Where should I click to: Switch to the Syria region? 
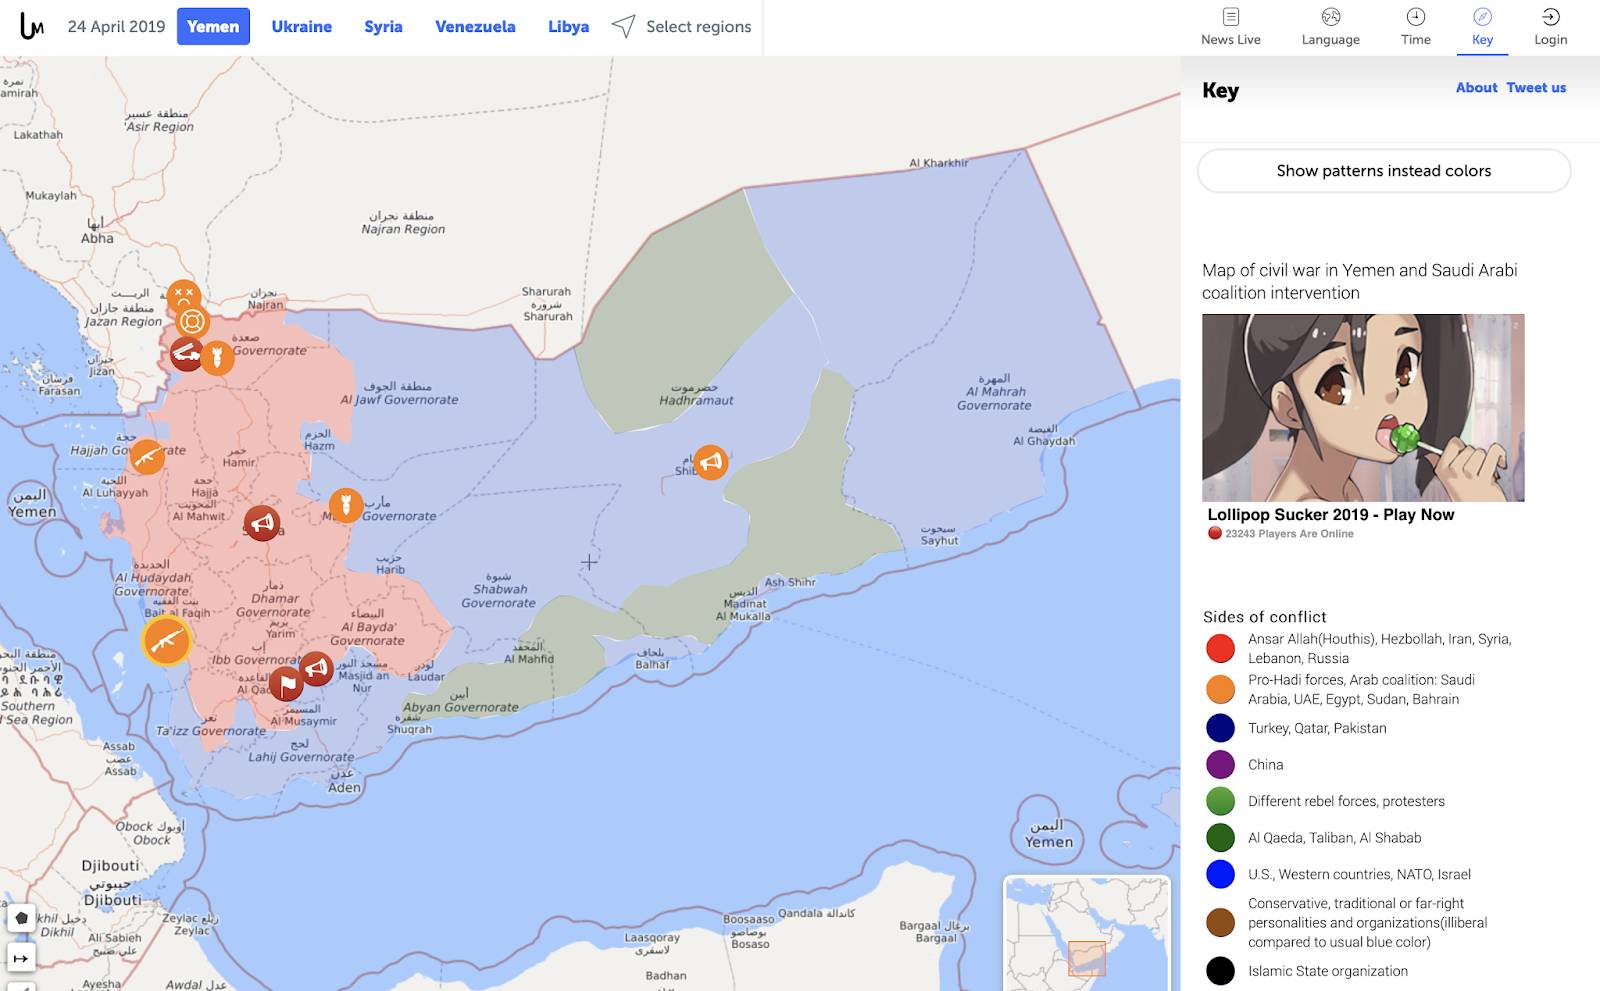(383, 26)
